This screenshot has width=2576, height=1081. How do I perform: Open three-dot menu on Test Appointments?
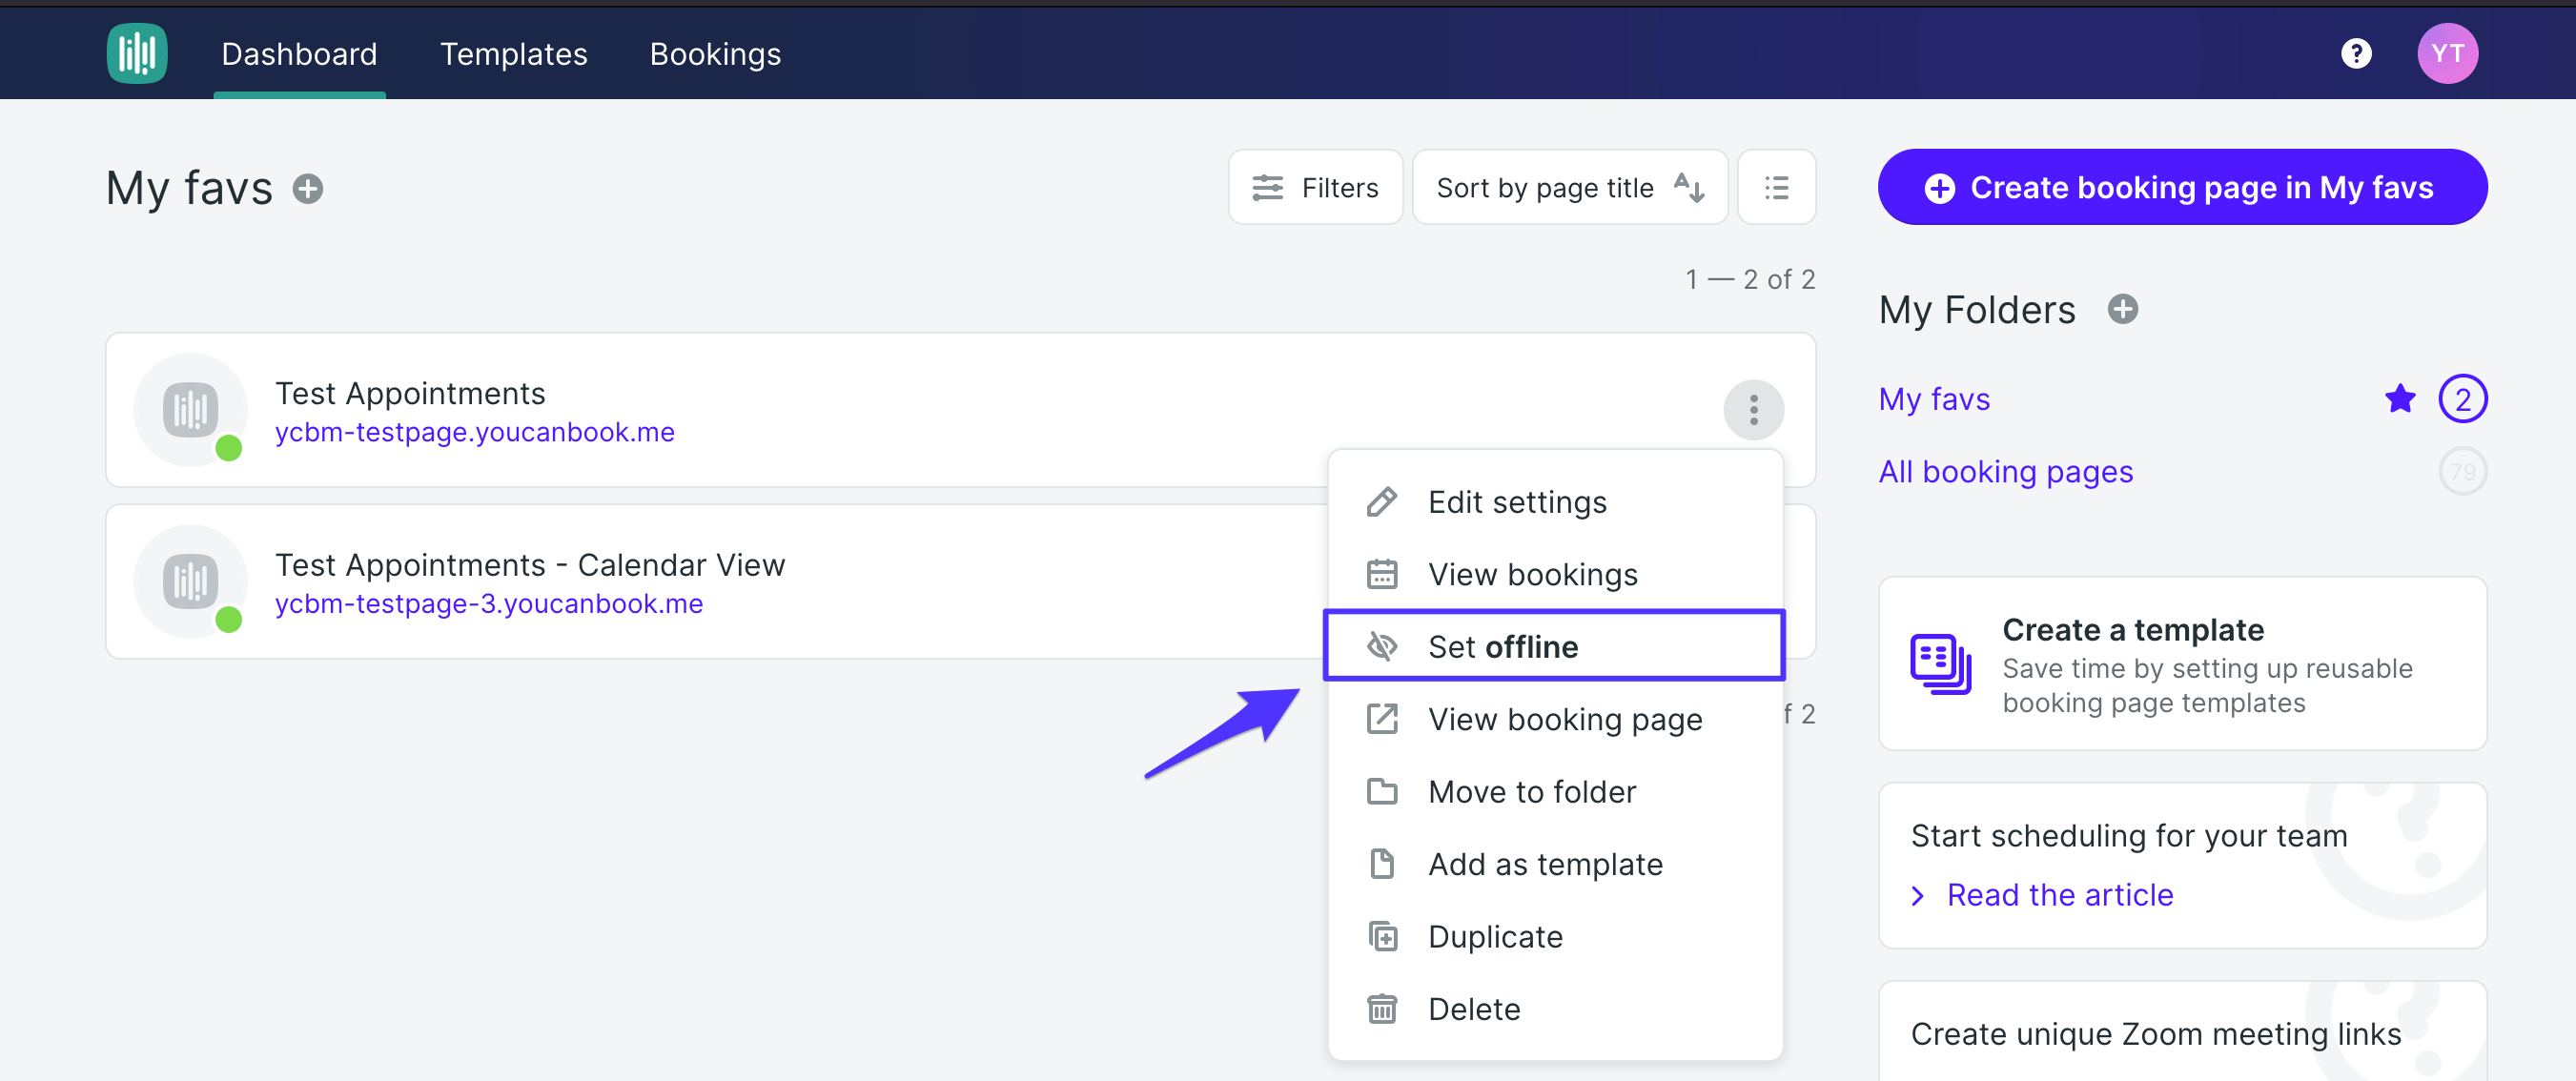pos(1753,410)
